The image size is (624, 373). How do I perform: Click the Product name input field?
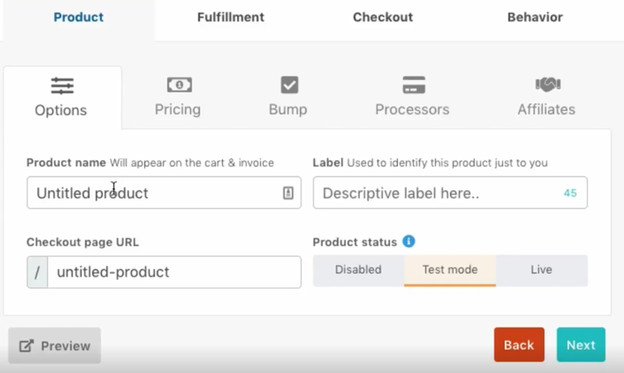tap(164, 193)
